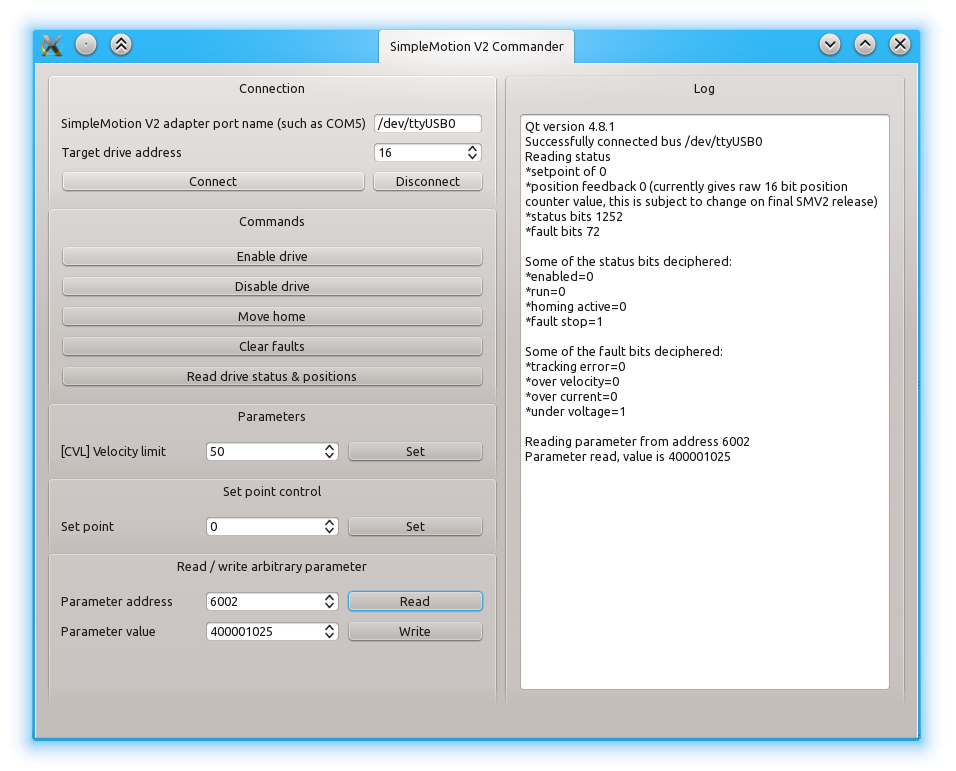Click Clear faults button

272,346
